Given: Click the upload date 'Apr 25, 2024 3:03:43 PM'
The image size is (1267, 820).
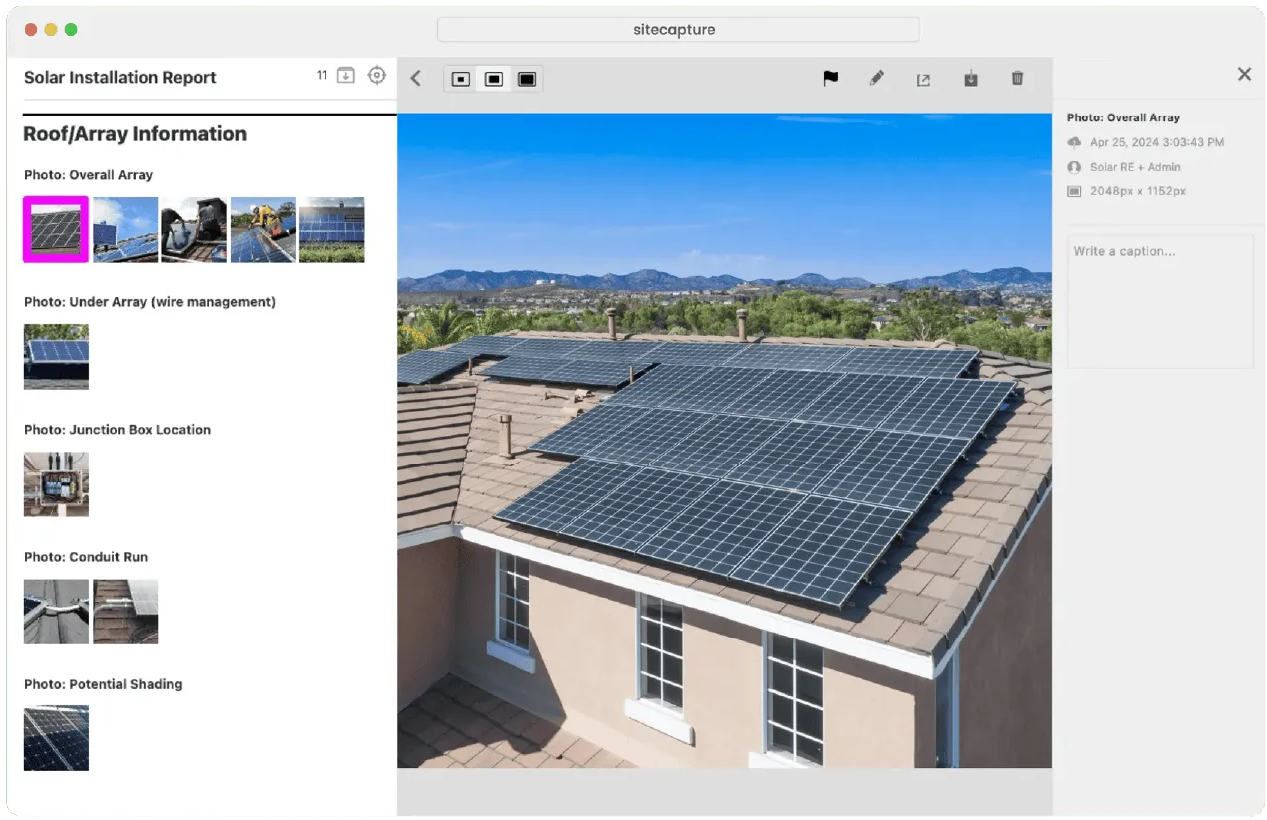Looking at the screenshot, I should [x=1157, y=142].
